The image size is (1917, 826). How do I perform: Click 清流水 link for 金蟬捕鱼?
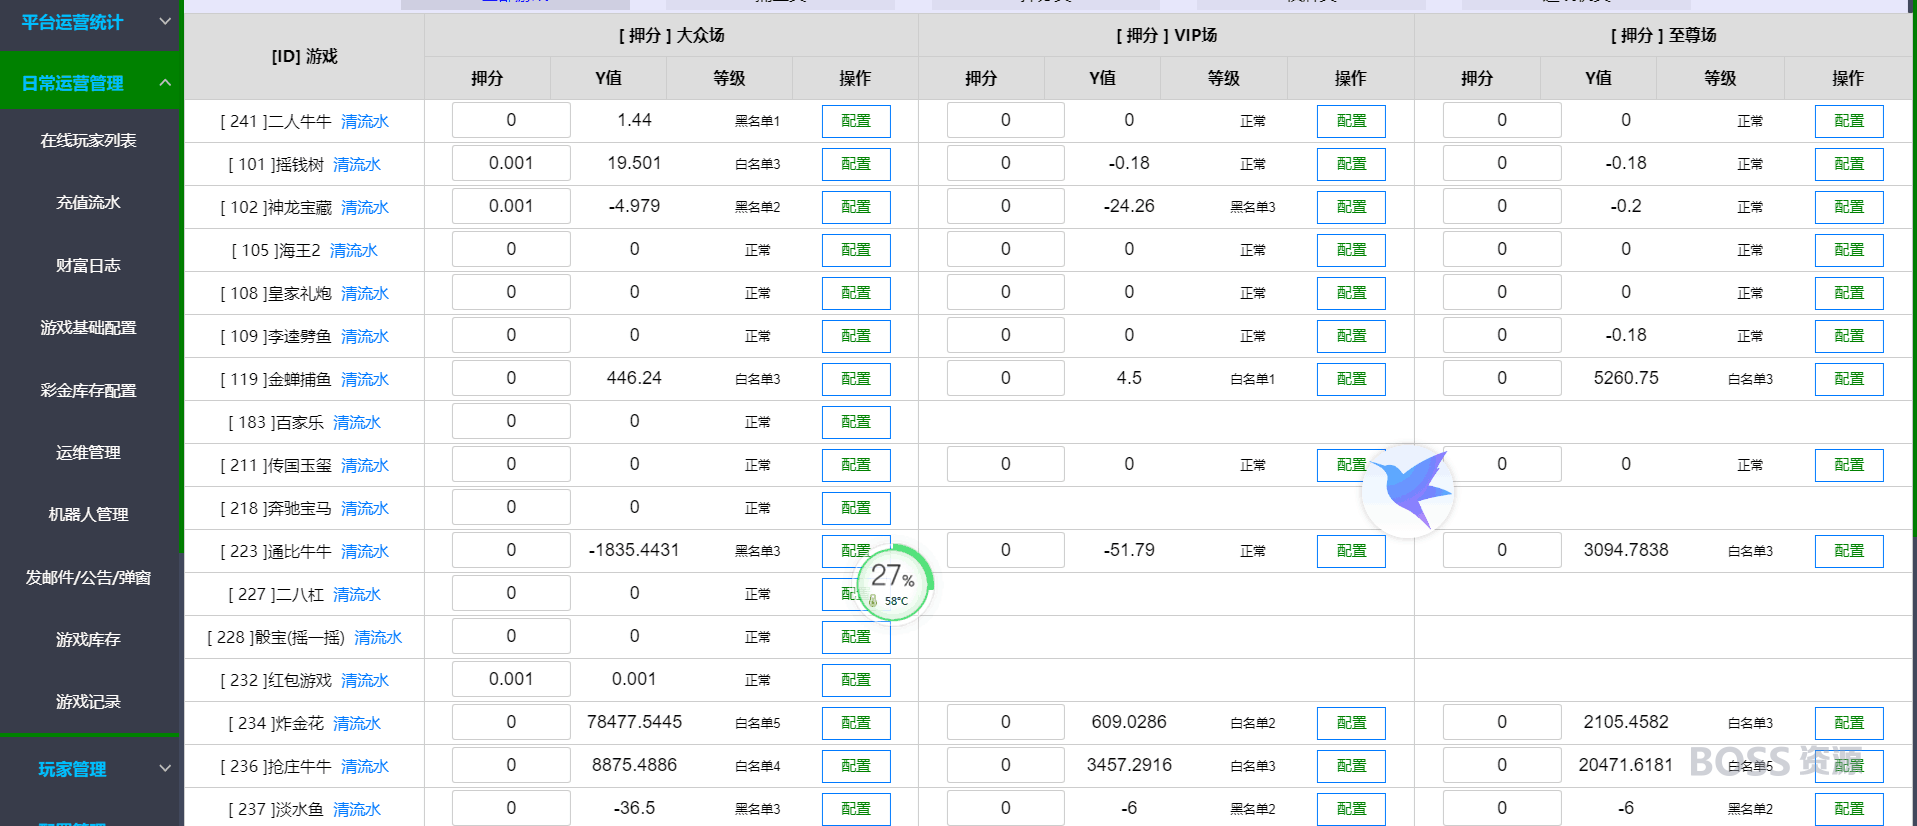tap(365, 380)
